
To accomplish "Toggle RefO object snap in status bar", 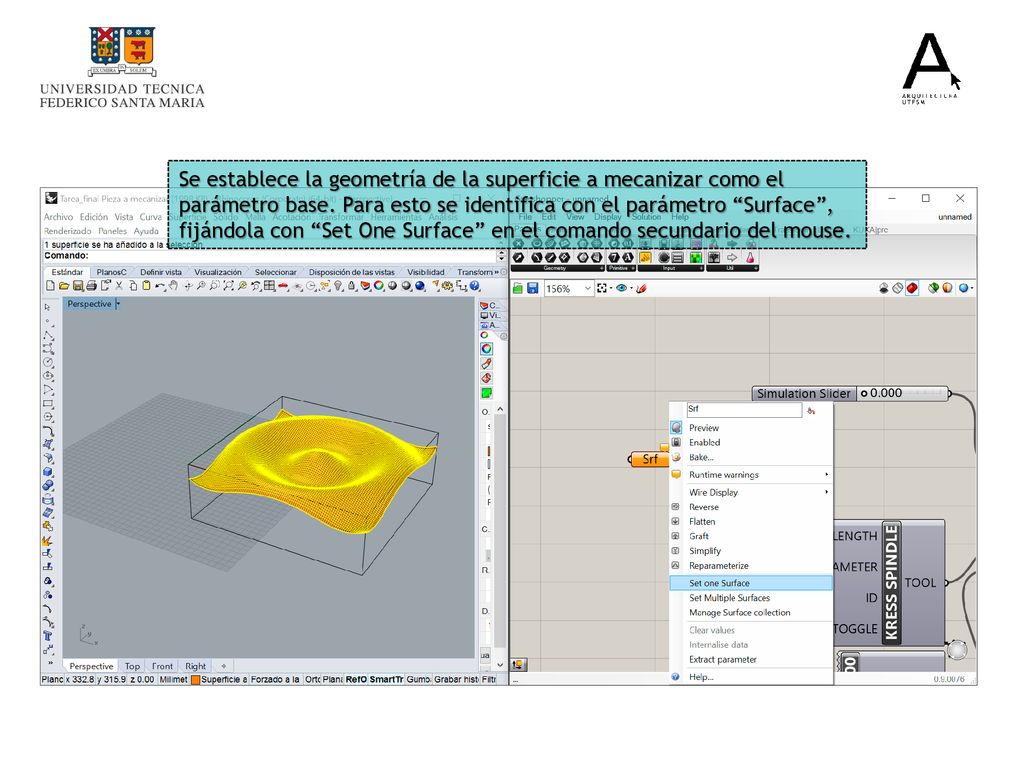I will tap(356, 679).
